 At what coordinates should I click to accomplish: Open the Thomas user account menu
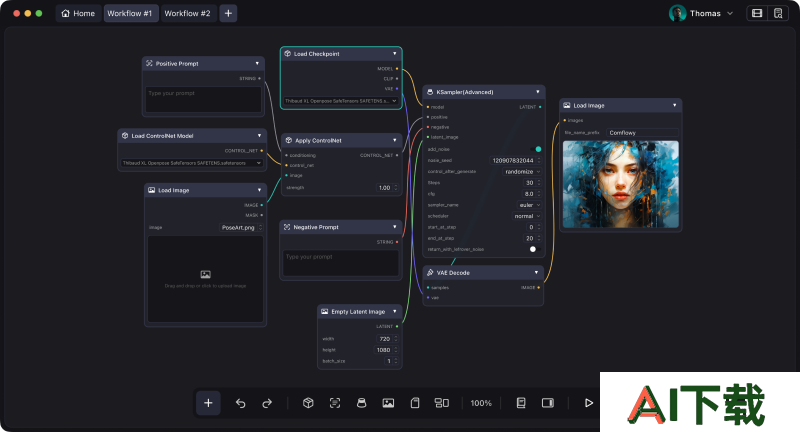coord(702,13)
